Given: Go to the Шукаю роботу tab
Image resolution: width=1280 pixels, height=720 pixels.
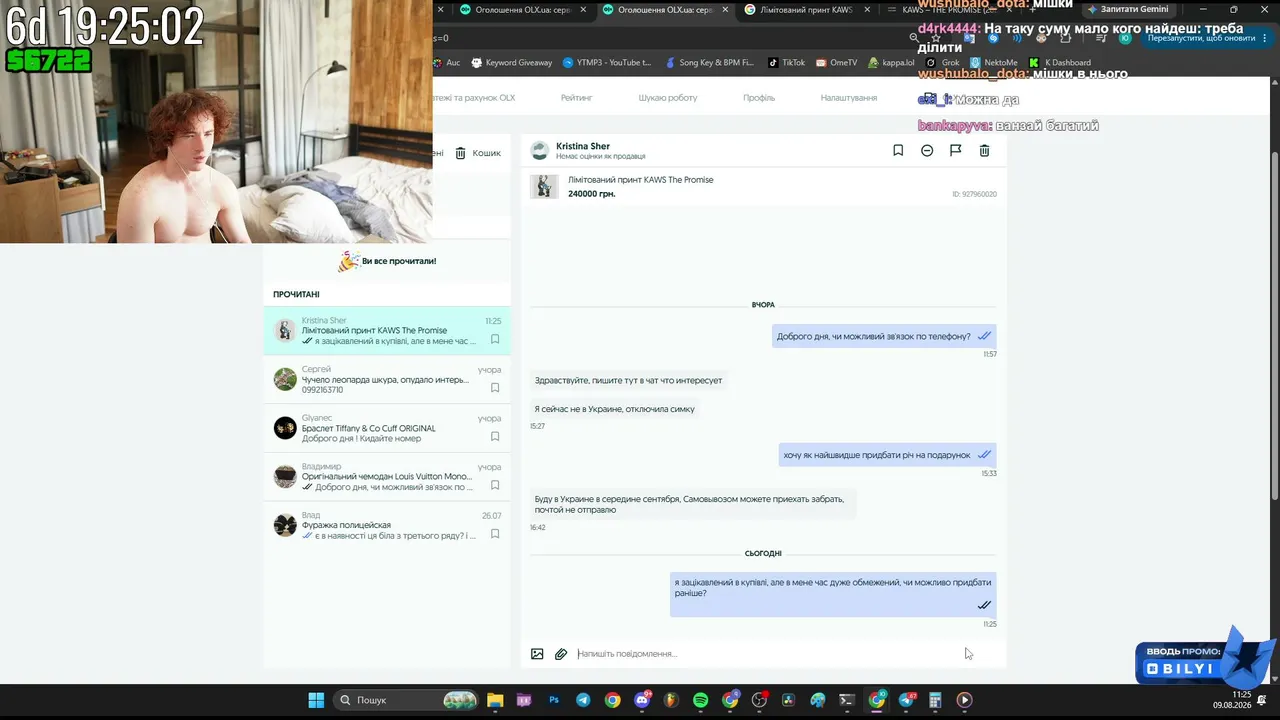Looking at the screenshot, I should pos(668,98).
